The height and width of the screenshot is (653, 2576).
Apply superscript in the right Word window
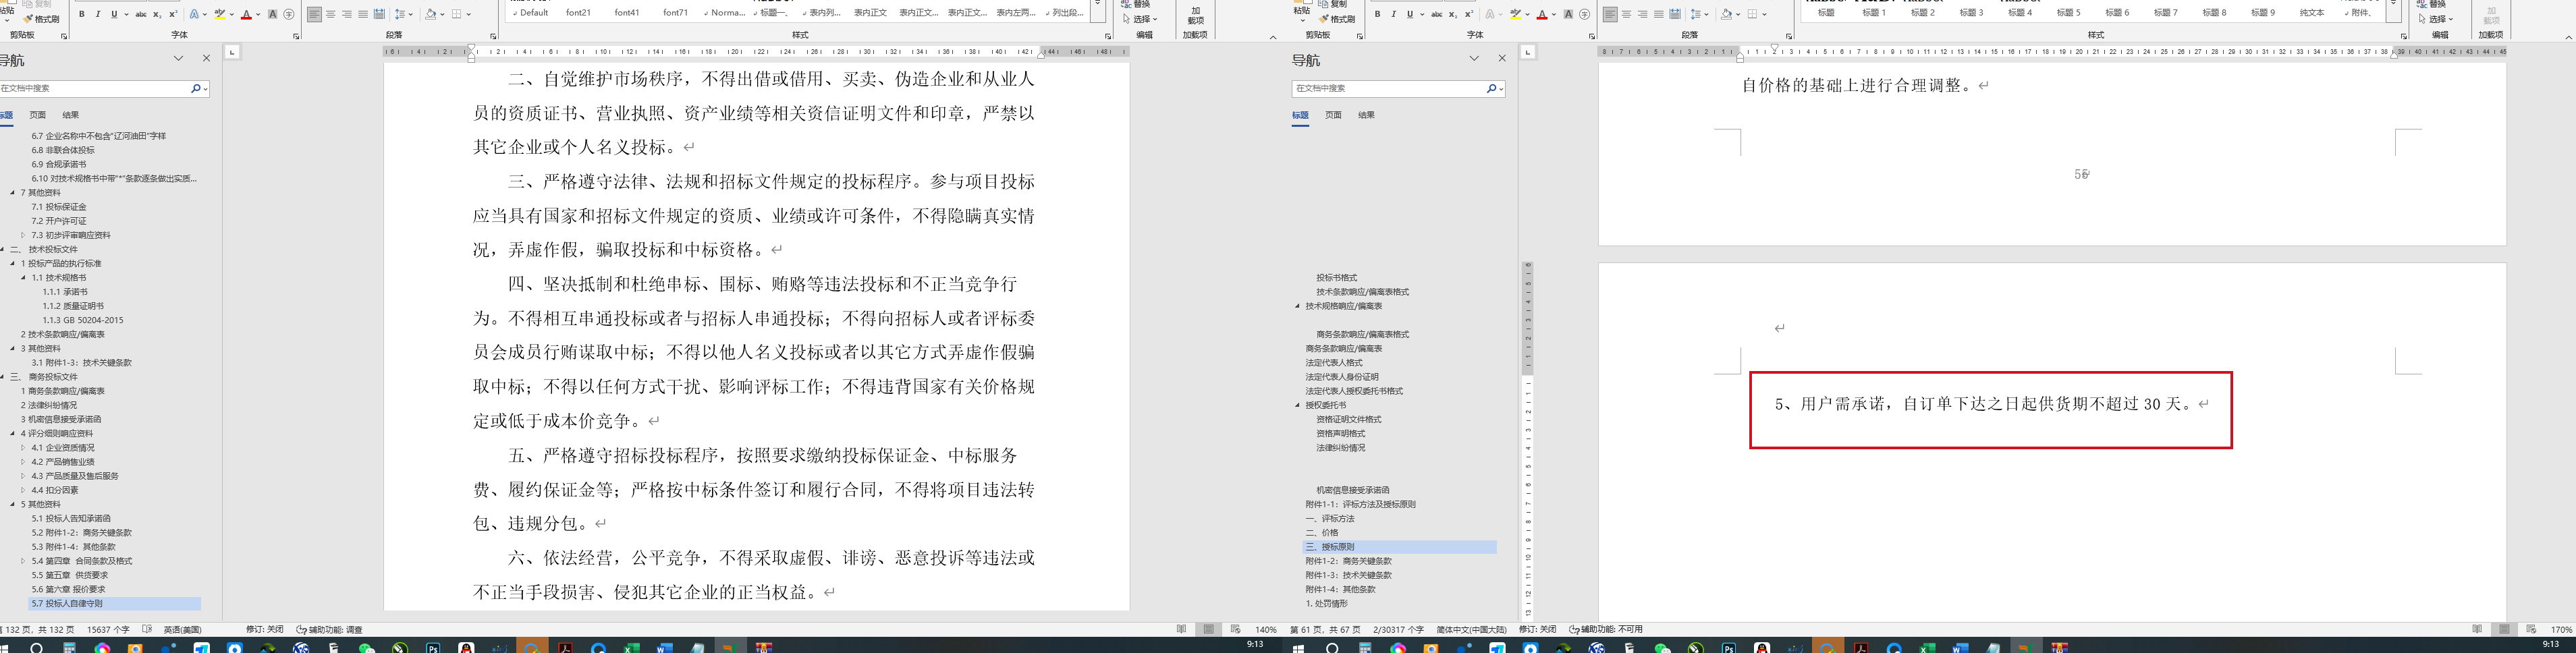(x=1469, y=14)
